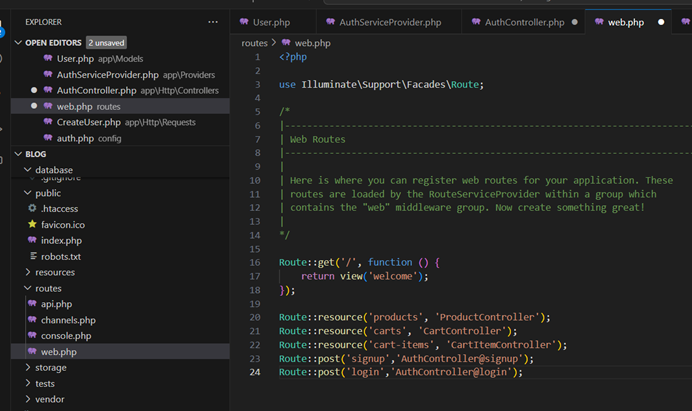Click the PHP icon on AuthServiceProvider.php tab
Image resolution: width=692 pixels, height=411 pixels.
pos(330,21)
